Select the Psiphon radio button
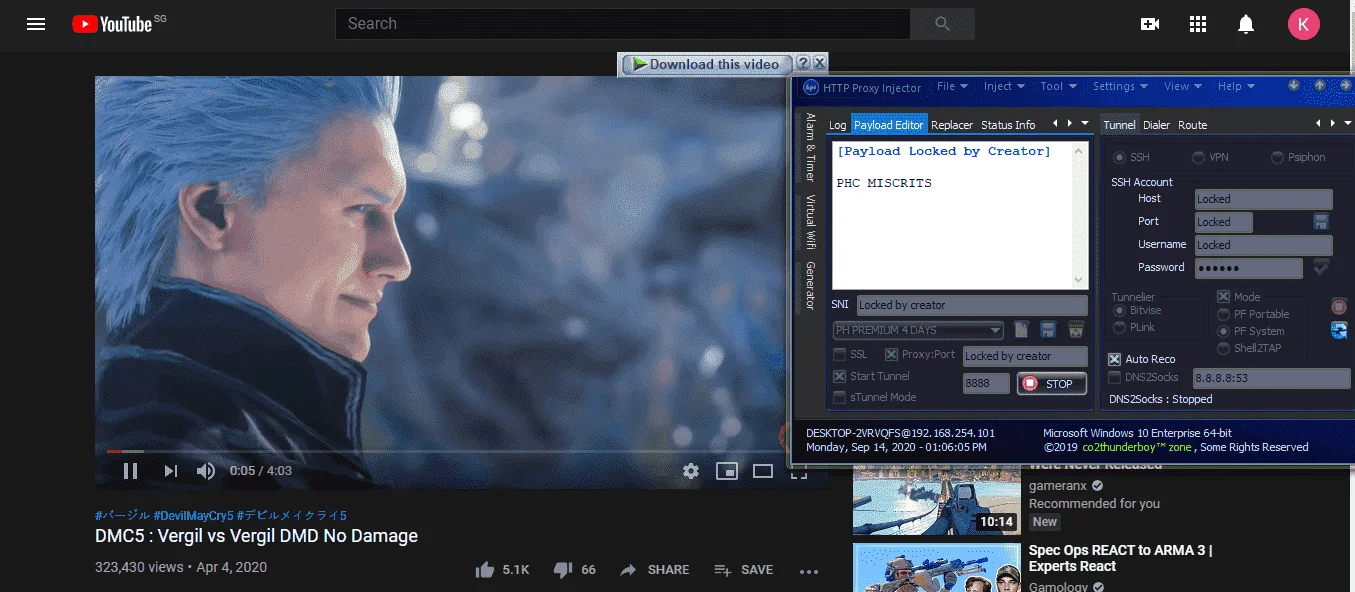This screenshot has width=1355, height=592. coord(1278,158)
